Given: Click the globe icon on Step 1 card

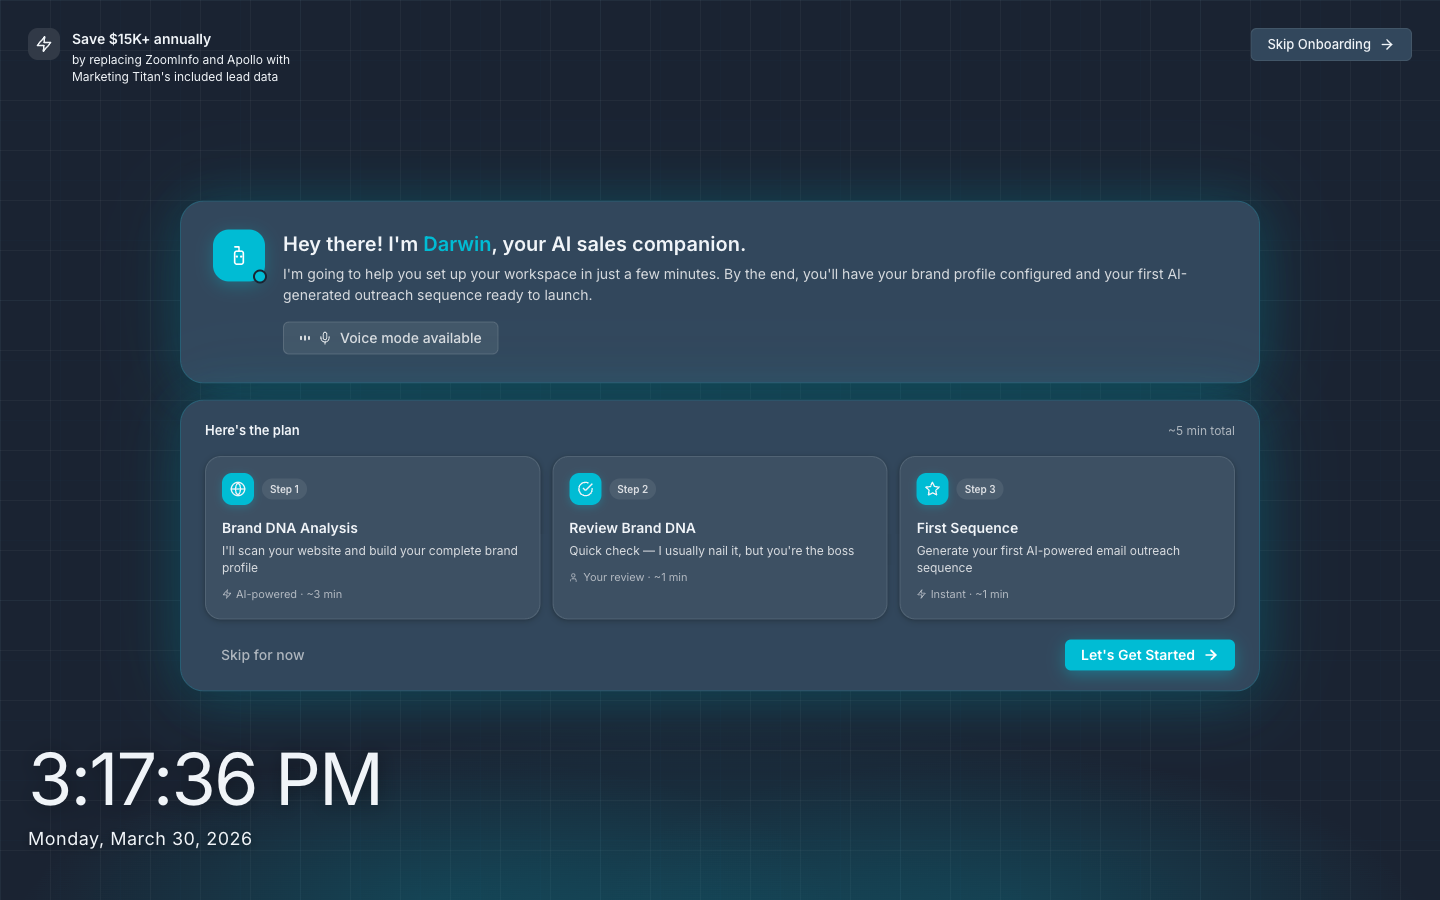Looking at the screenshot, I should tap(237, 489).
